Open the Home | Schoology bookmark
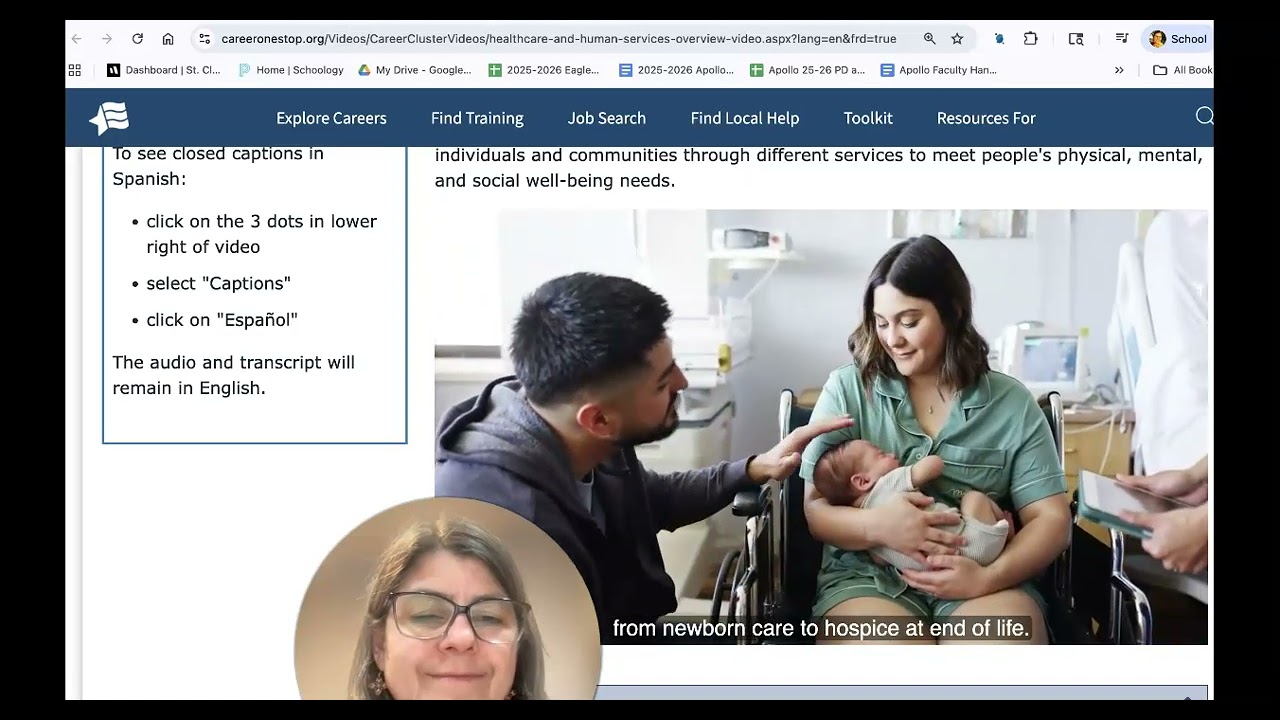This screenshot has height=720, width=1280. 291,70
